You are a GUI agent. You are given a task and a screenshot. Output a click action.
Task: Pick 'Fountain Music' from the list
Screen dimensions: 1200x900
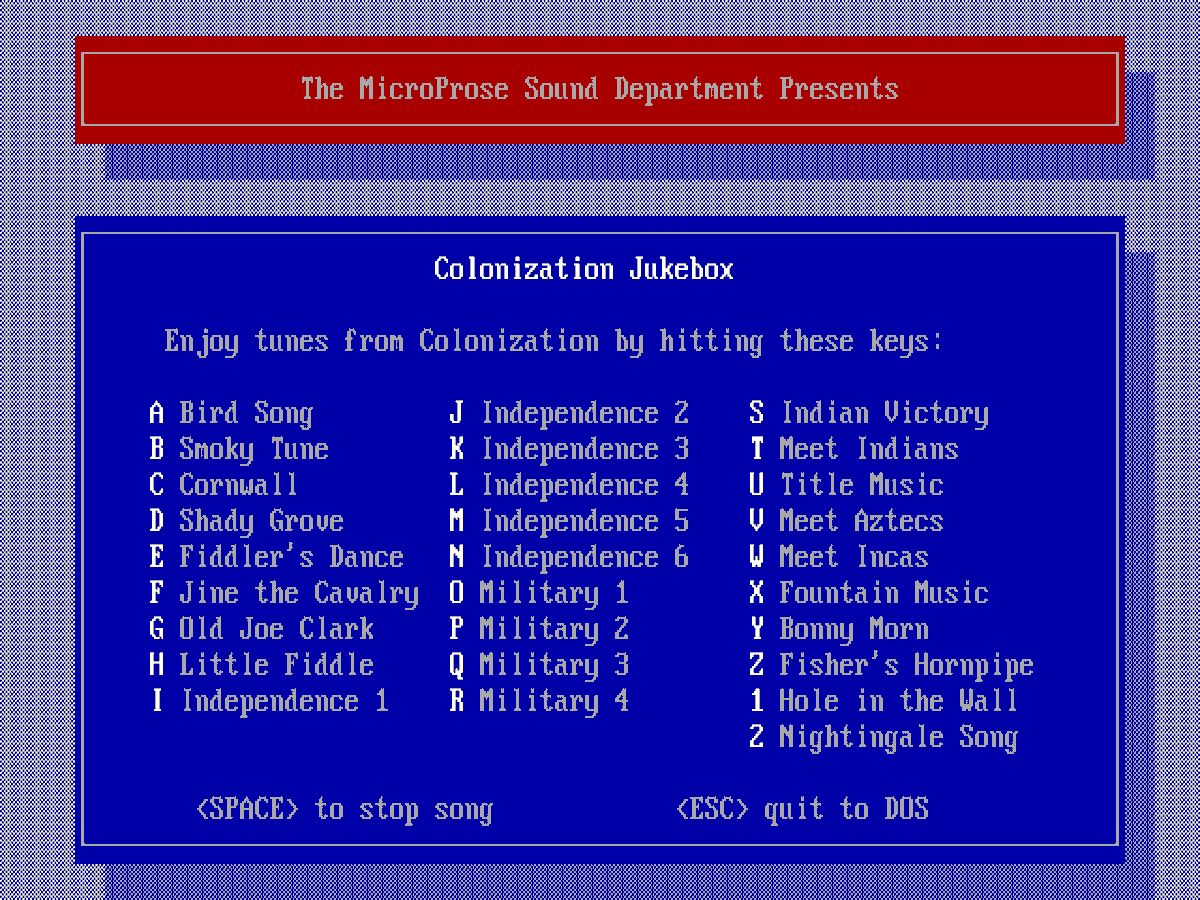869,593
